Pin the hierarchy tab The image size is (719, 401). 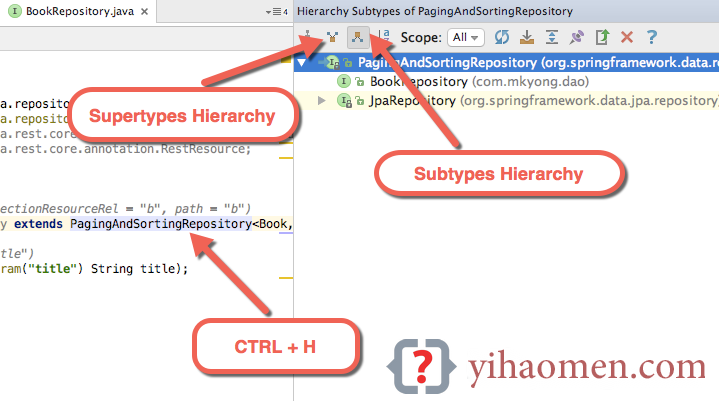577,37
